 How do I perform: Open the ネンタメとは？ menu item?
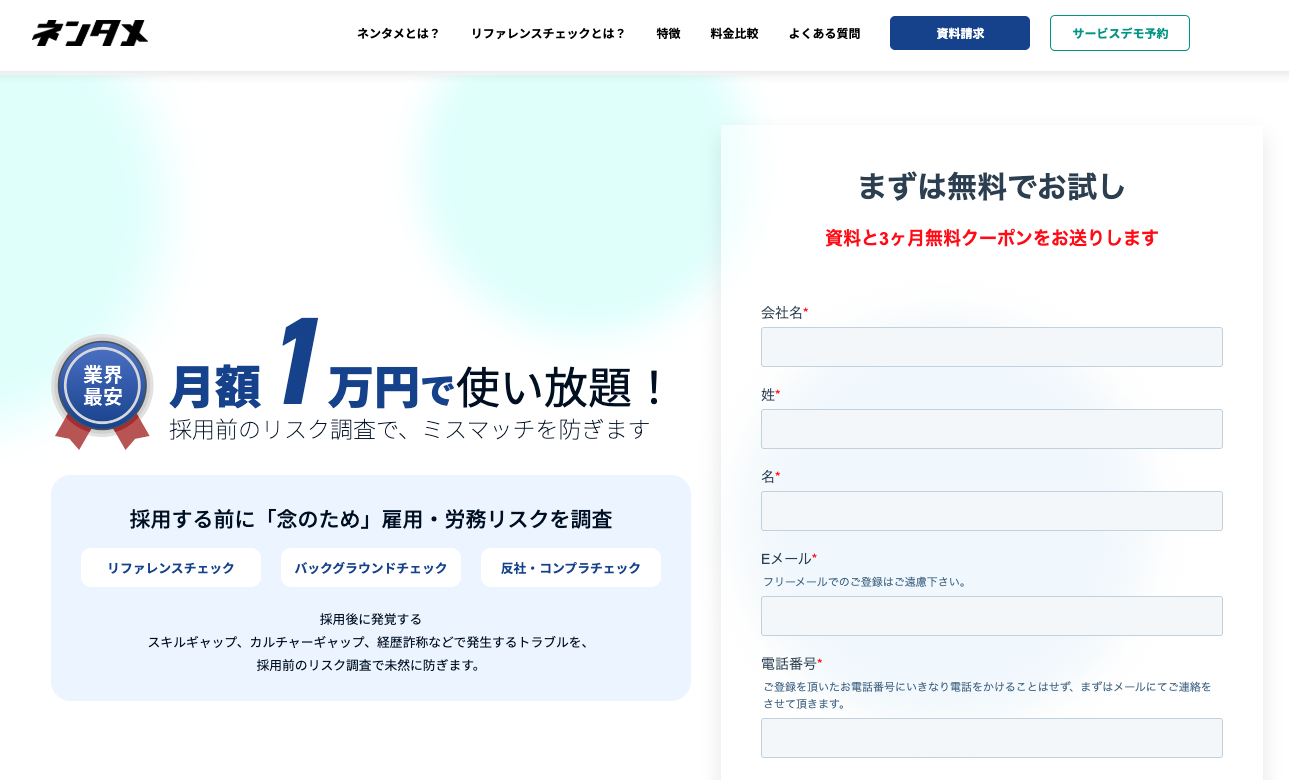398,33
